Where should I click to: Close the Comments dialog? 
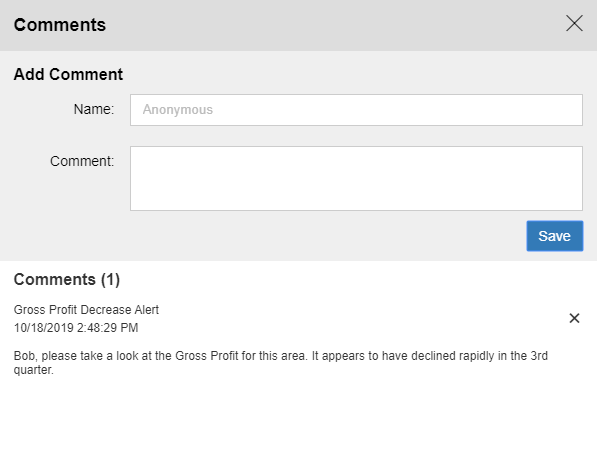tap(574, 24)
